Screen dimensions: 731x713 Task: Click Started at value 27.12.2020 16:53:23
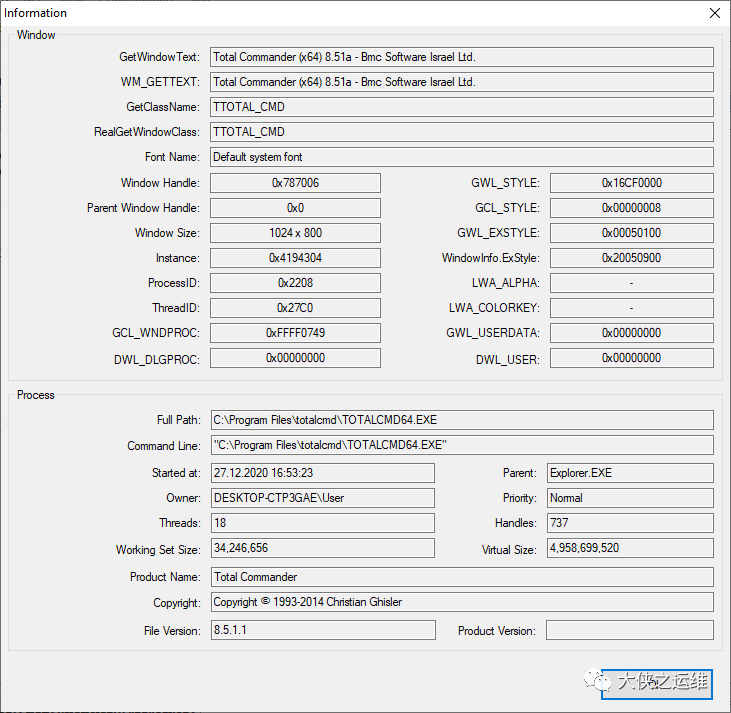click(323, 473)
